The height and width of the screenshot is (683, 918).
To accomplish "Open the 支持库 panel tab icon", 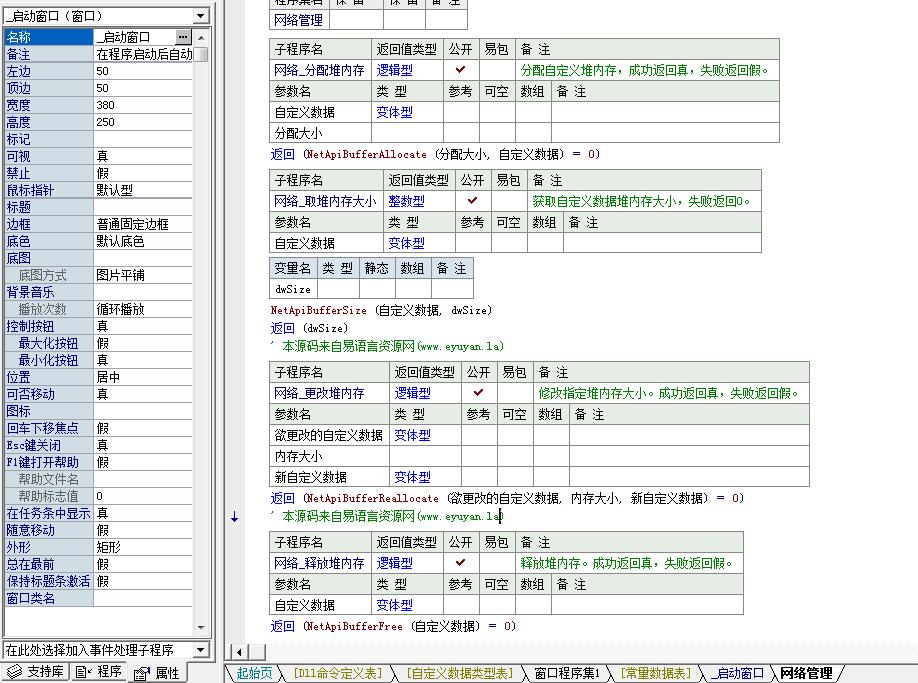I will [x=15, y=672].
